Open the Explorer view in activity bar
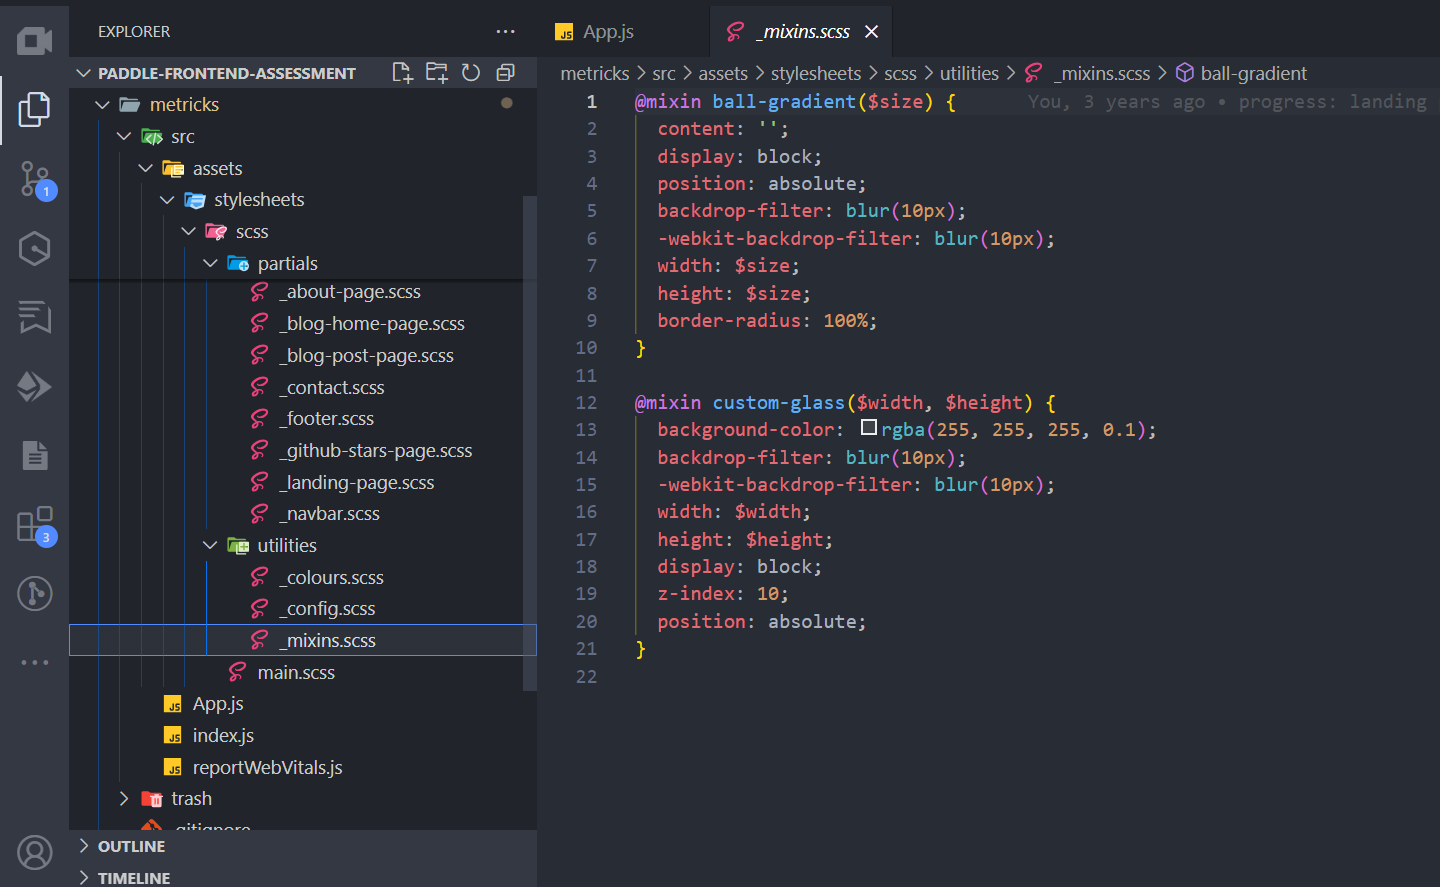 [x=34, y=110]
